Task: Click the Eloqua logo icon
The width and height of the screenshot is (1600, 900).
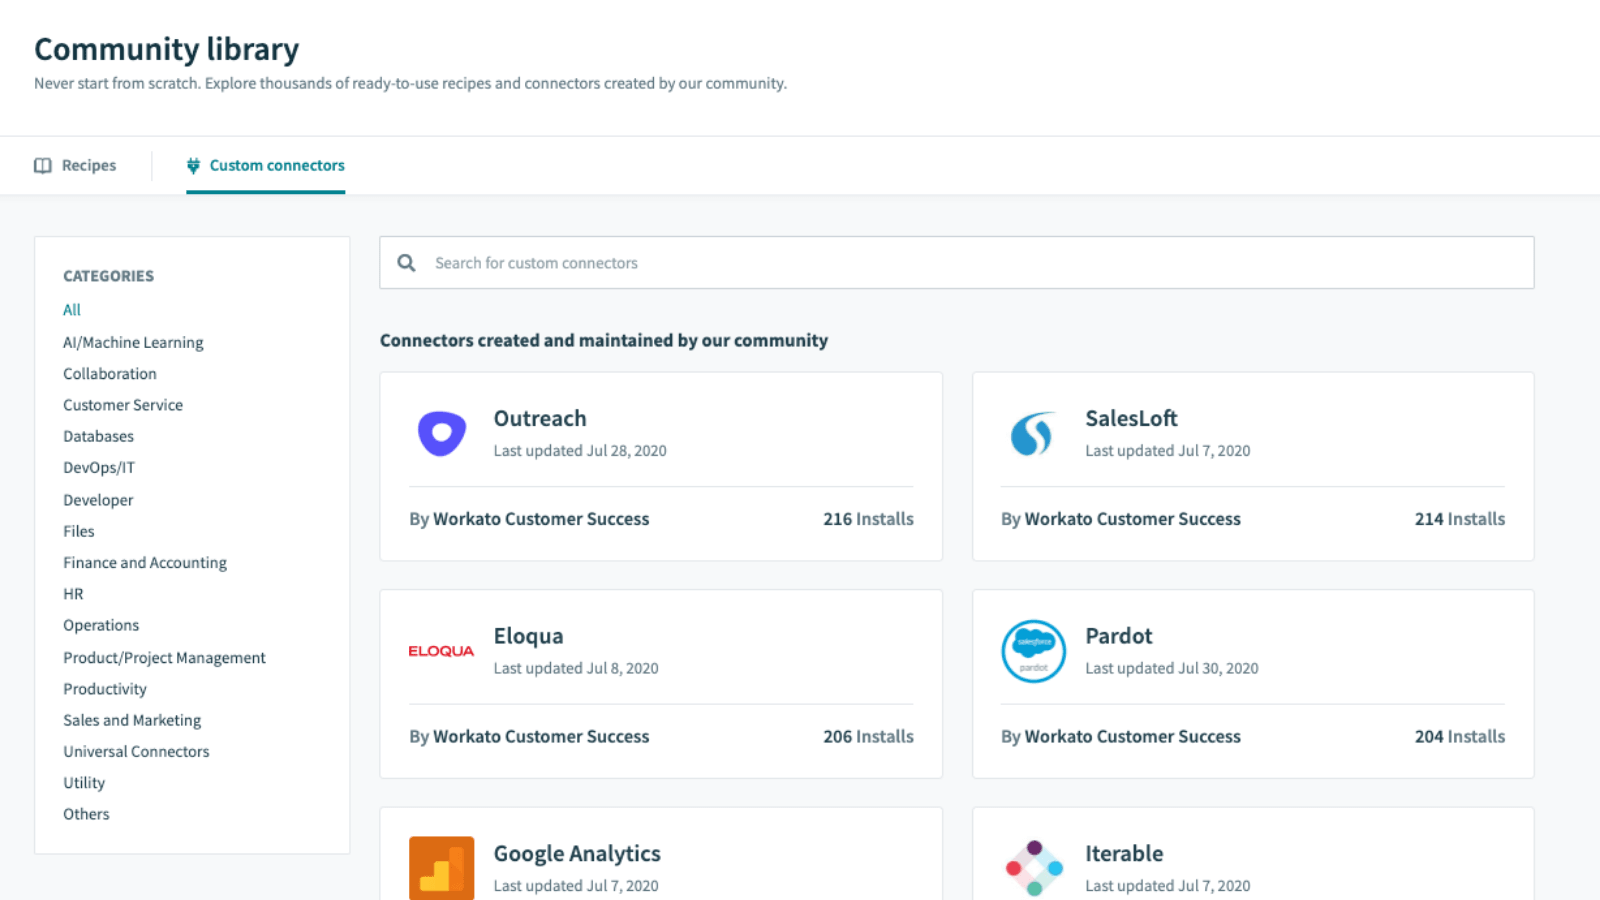Action: tap(441, 651)
